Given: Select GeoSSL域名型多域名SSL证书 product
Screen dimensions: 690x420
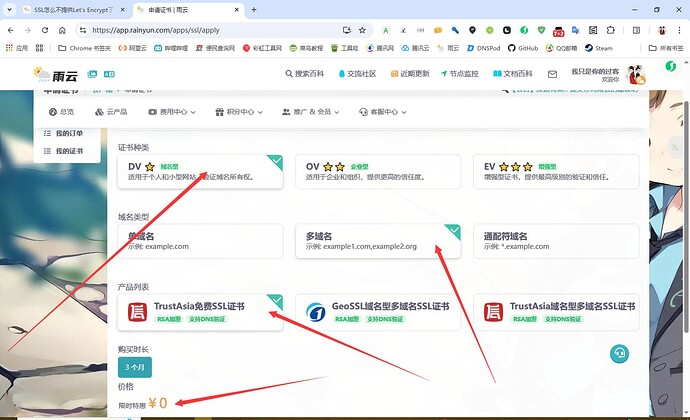Looking at the screenshot, I should click(378, 312).
